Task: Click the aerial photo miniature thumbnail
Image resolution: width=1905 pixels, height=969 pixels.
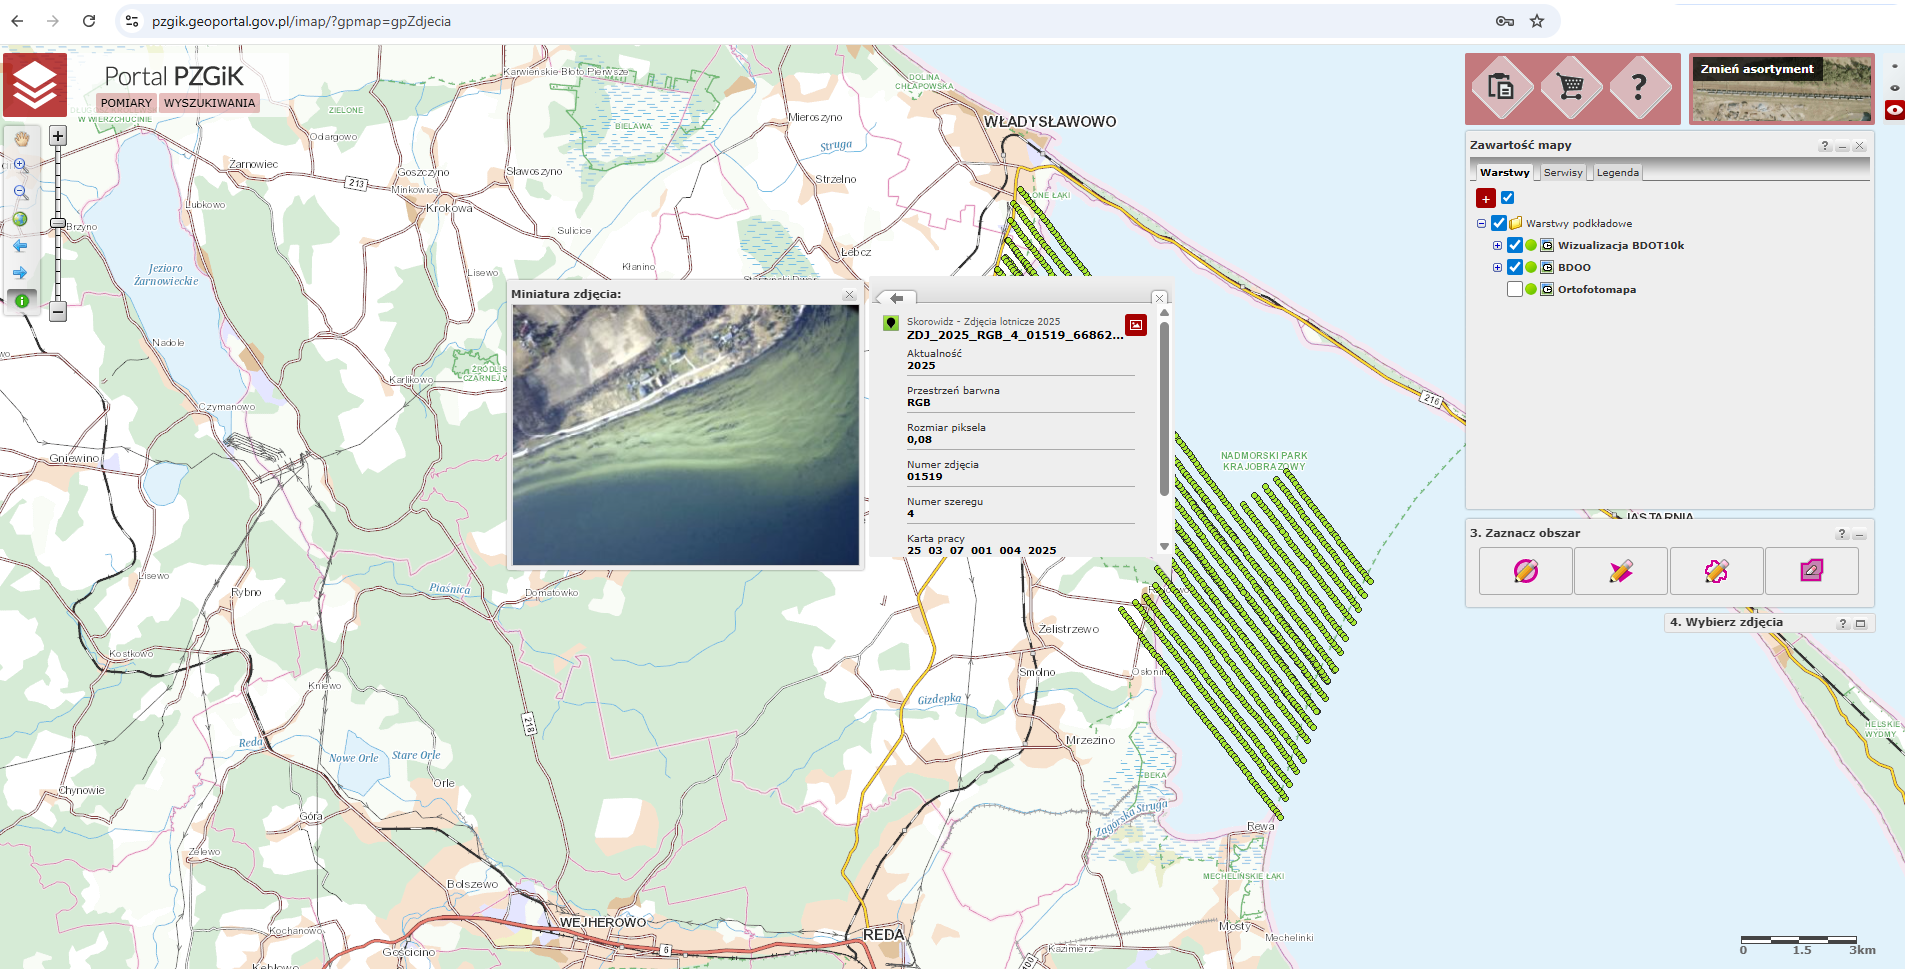Action: coord(685,435)
